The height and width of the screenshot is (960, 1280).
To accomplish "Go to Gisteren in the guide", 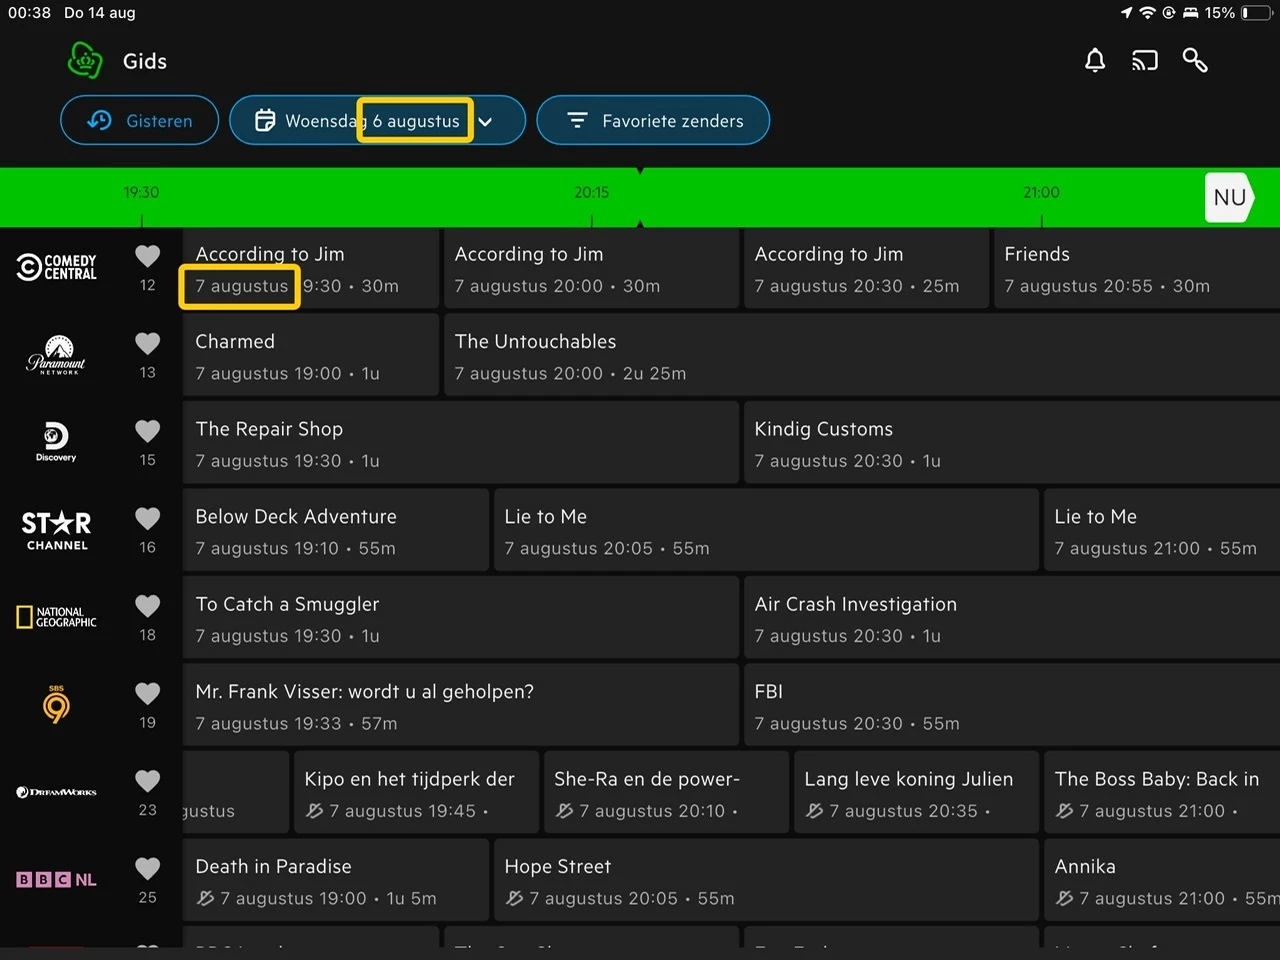I will click(139, 120).
